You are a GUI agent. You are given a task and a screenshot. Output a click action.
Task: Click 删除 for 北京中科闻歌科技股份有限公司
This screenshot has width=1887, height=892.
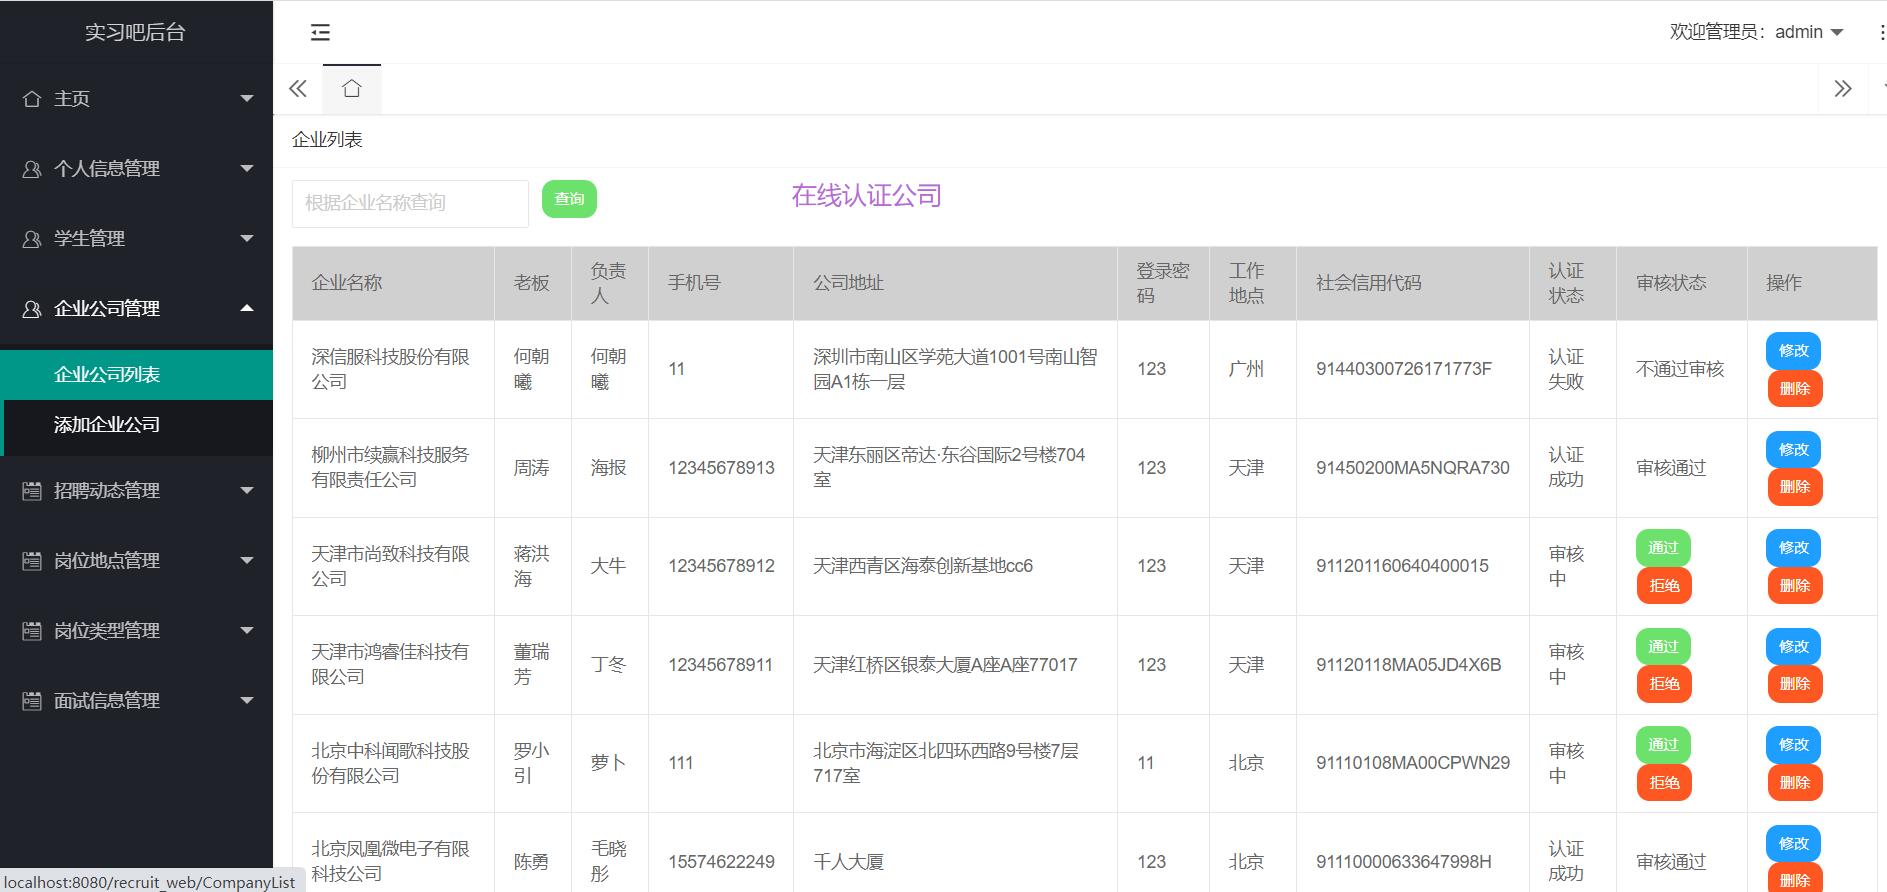(x=1795, y=782)
